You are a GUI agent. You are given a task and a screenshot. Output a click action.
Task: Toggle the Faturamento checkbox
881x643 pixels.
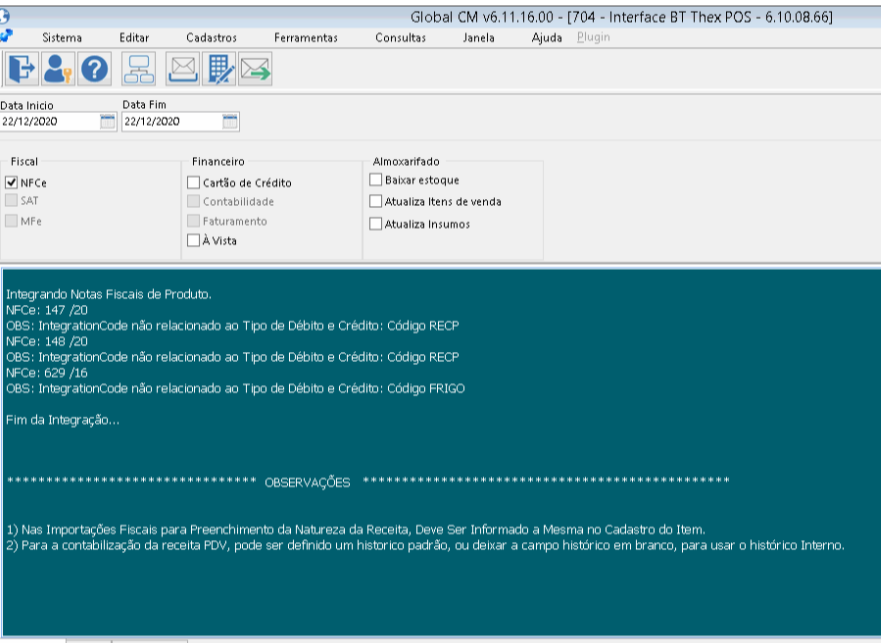(x=193, y=220)
